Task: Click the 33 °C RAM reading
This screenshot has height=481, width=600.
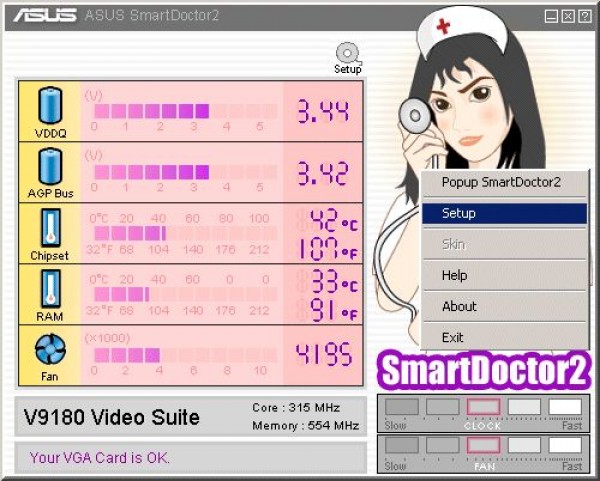Action: [334, 281]
